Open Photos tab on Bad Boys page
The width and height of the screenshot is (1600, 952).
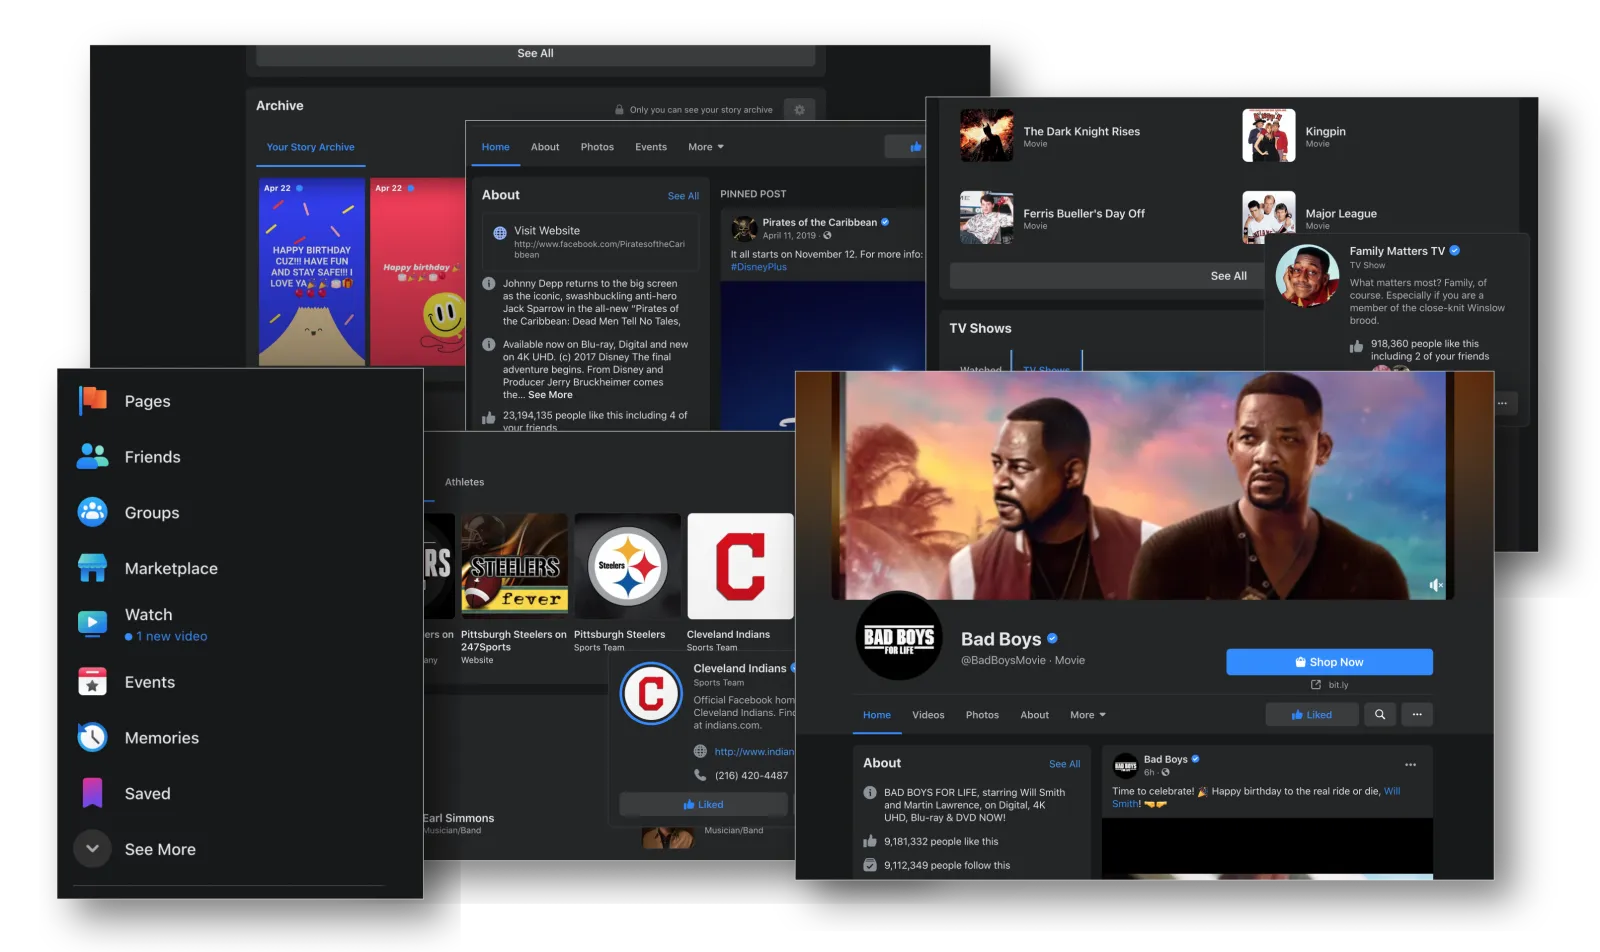pyautogui.click(x=982, y=715)
